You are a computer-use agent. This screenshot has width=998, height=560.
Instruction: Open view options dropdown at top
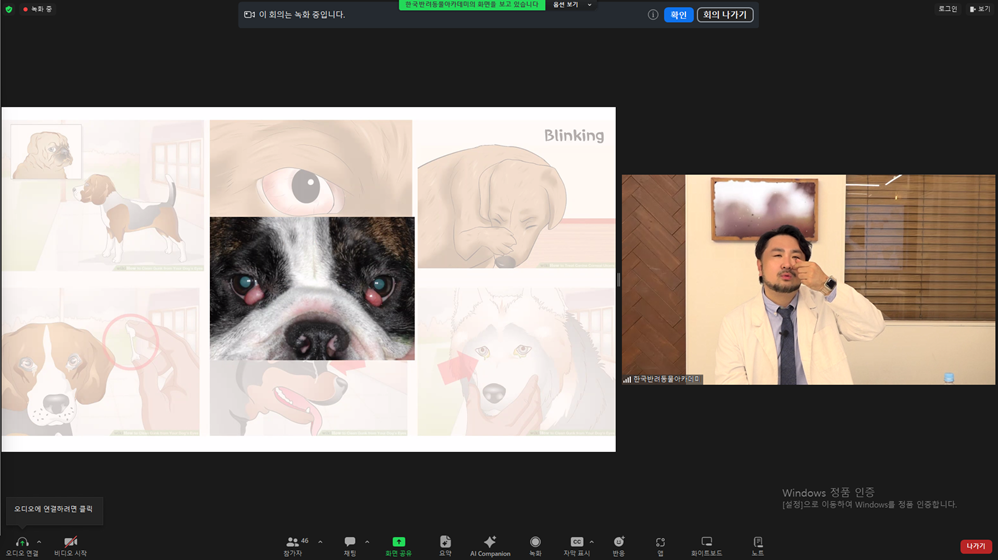pos(572,4)
